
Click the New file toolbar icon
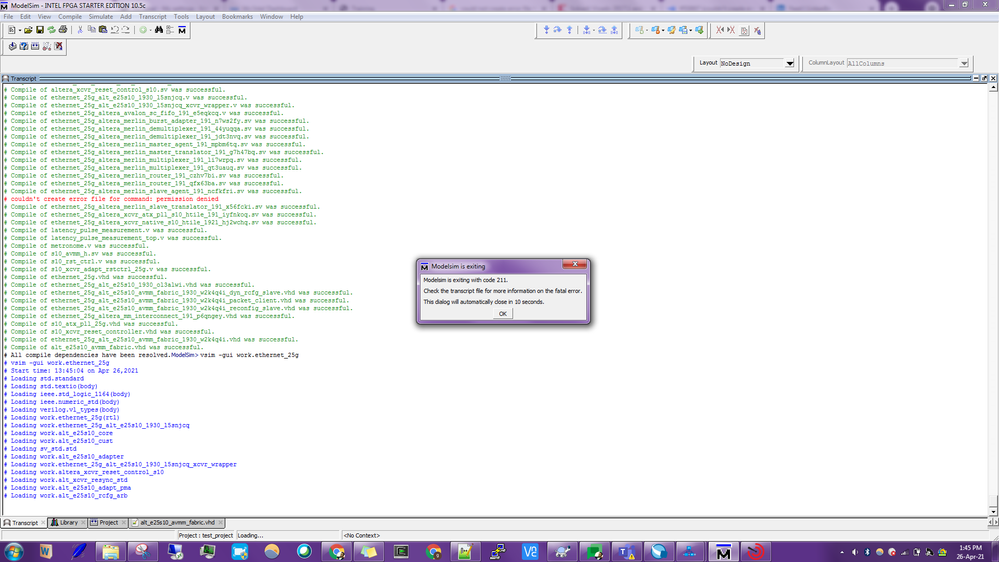point(11,30)
